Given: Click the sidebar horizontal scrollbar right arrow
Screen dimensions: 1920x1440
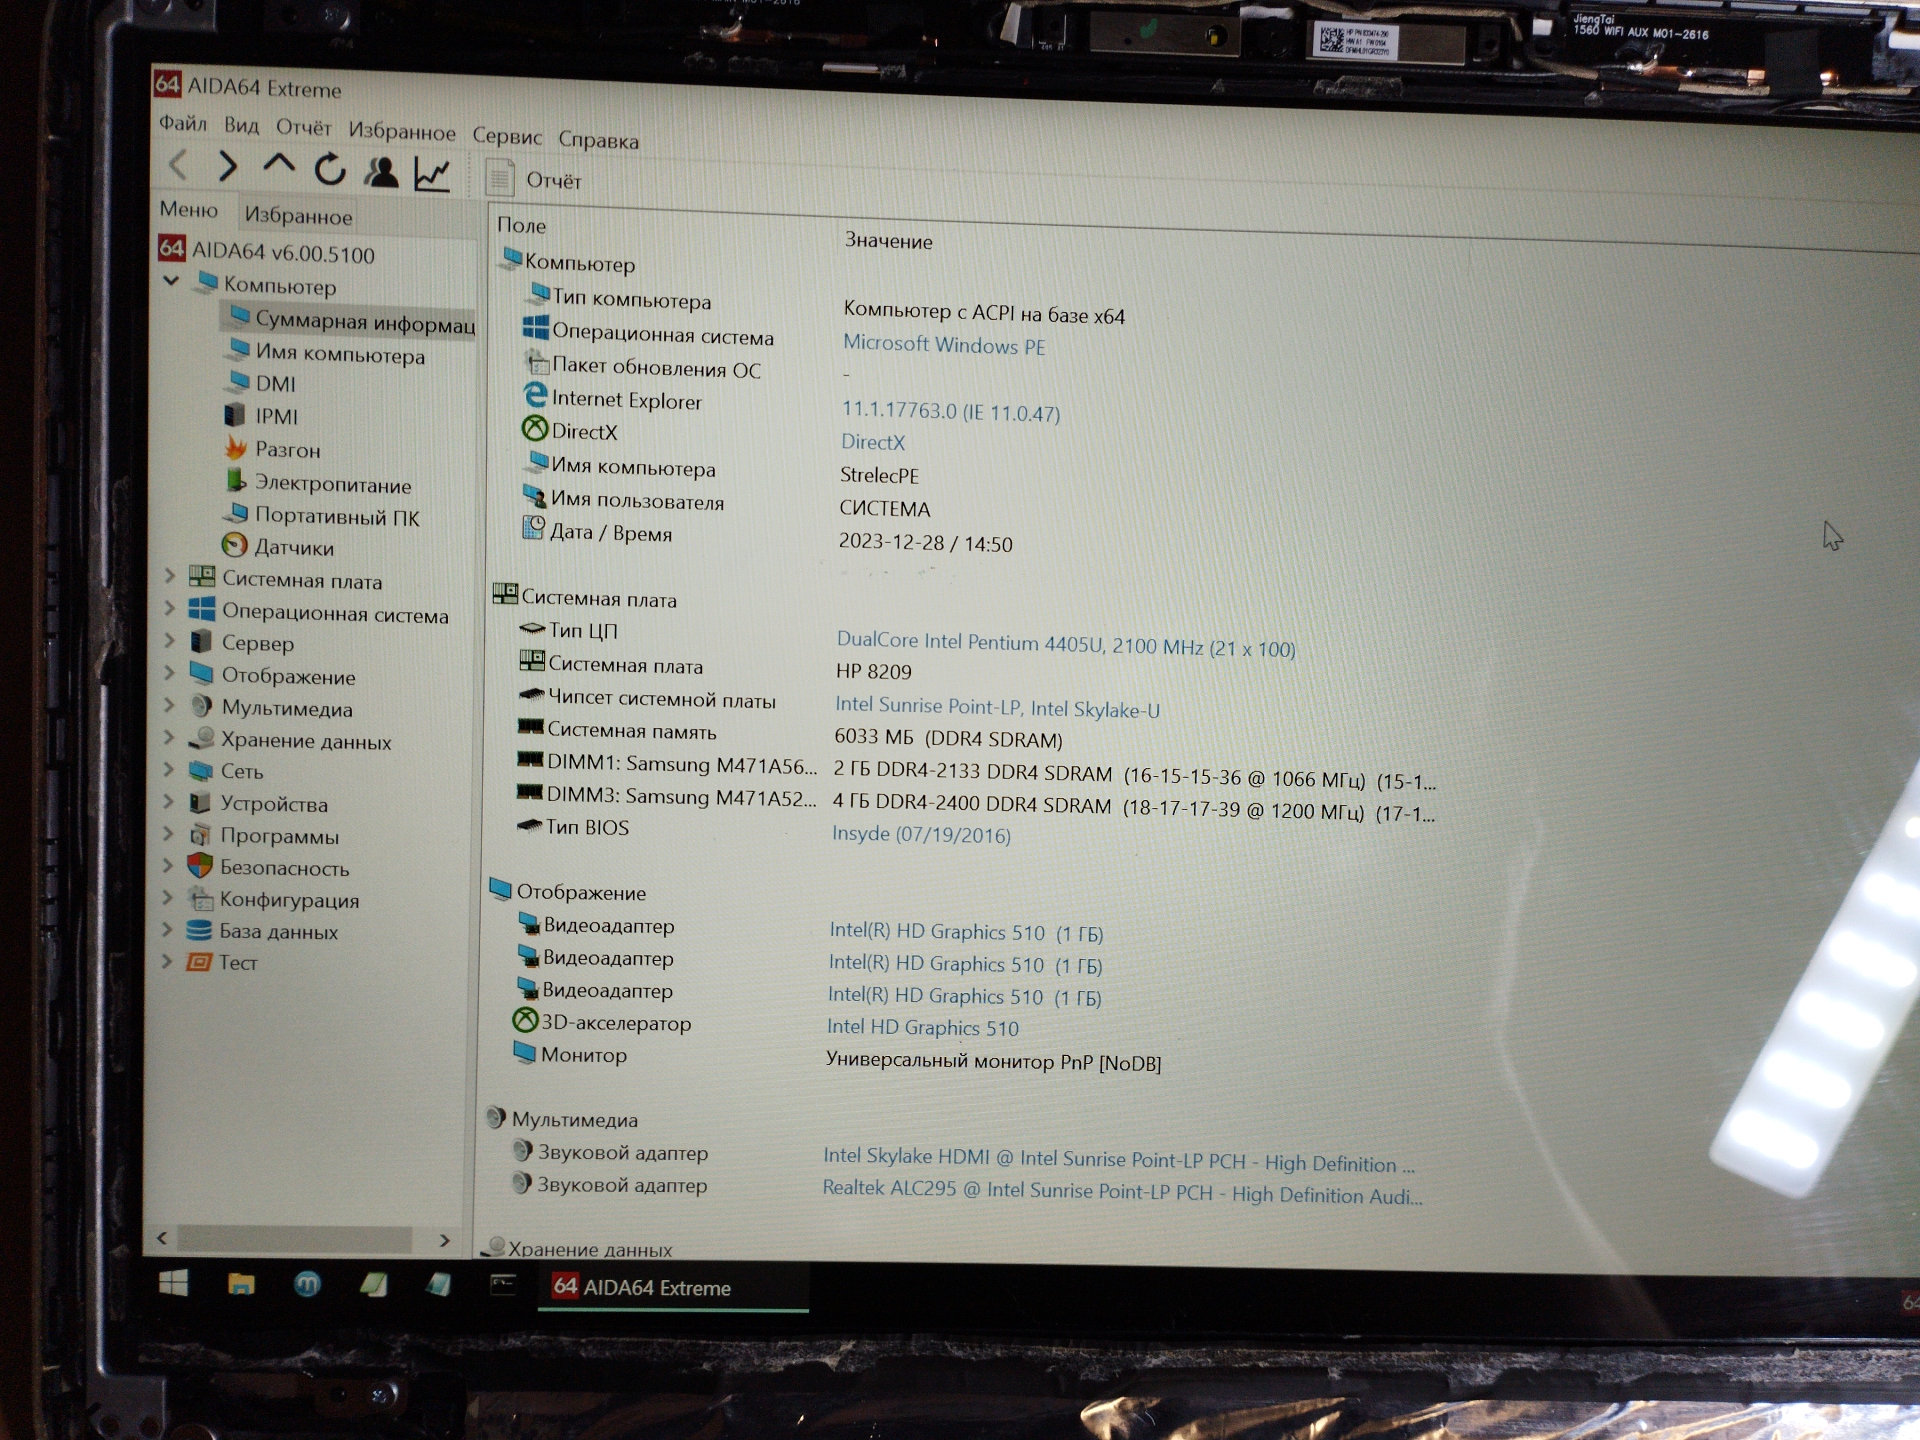Looking at the screenshot, I should (445, 1240).
